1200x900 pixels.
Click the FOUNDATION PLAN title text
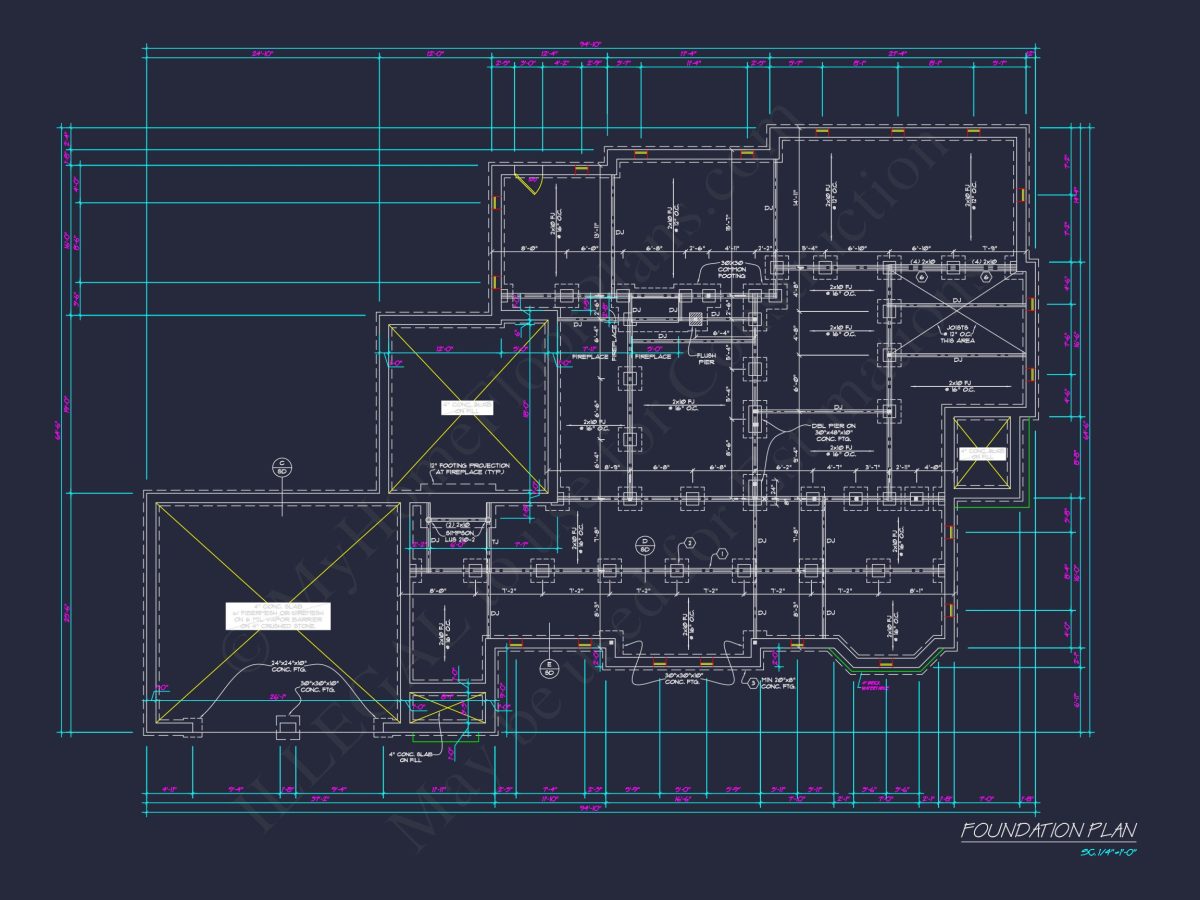[x=1049, y=830]
